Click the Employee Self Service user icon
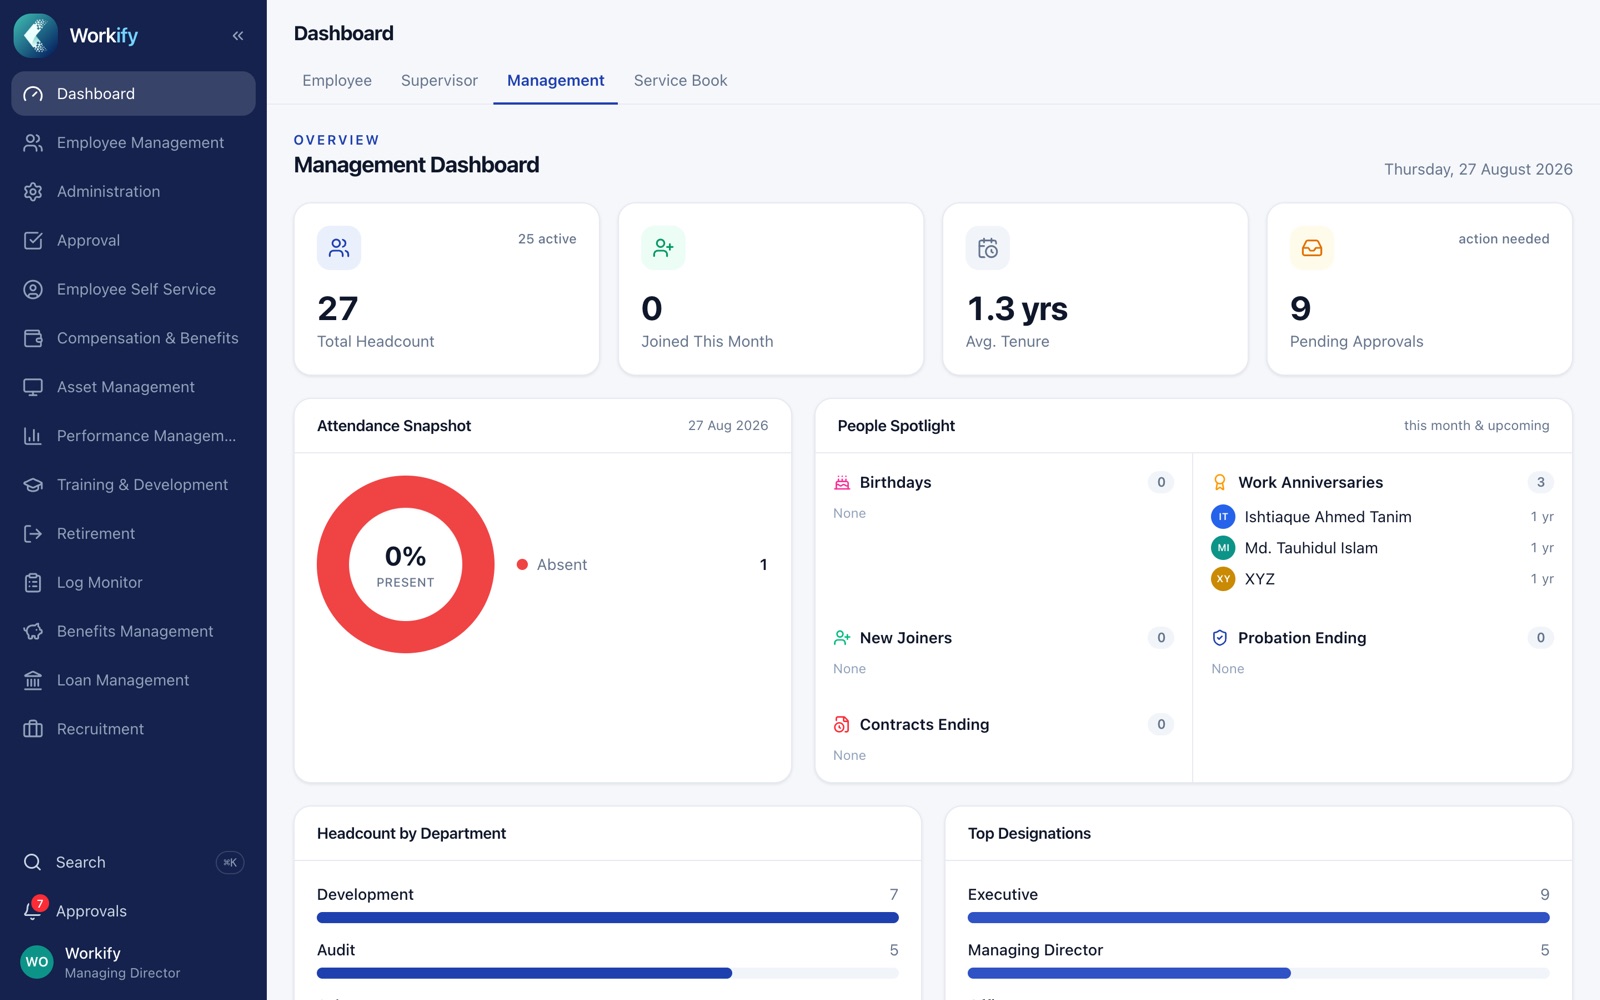 click(x=33, y=290)
